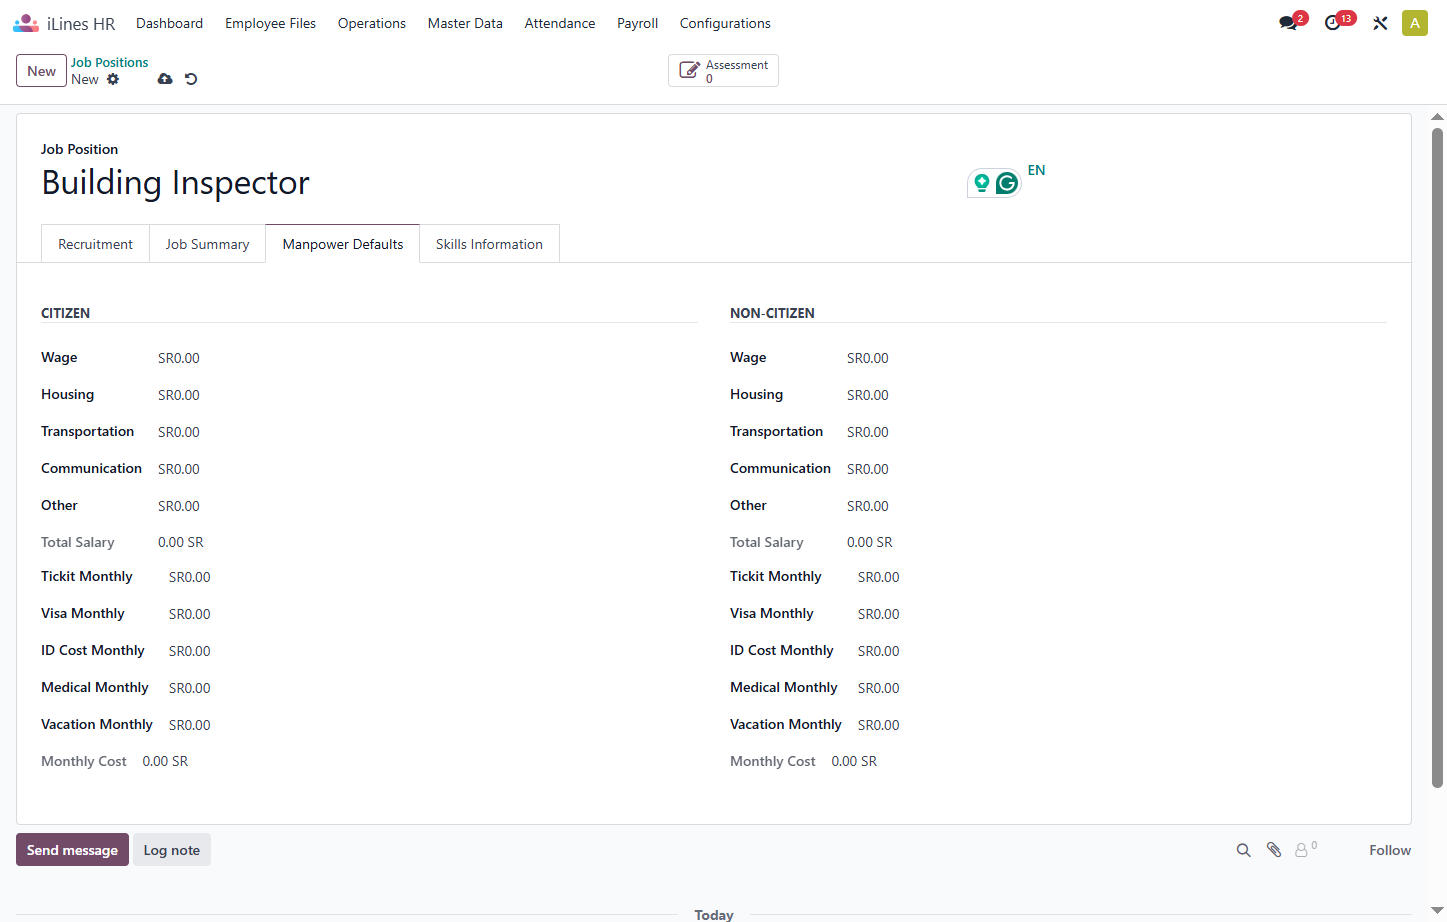Search chatter messages with the magnifier icon
This screenshot has height=922, width=1447.
click(x=1244, y=850)
